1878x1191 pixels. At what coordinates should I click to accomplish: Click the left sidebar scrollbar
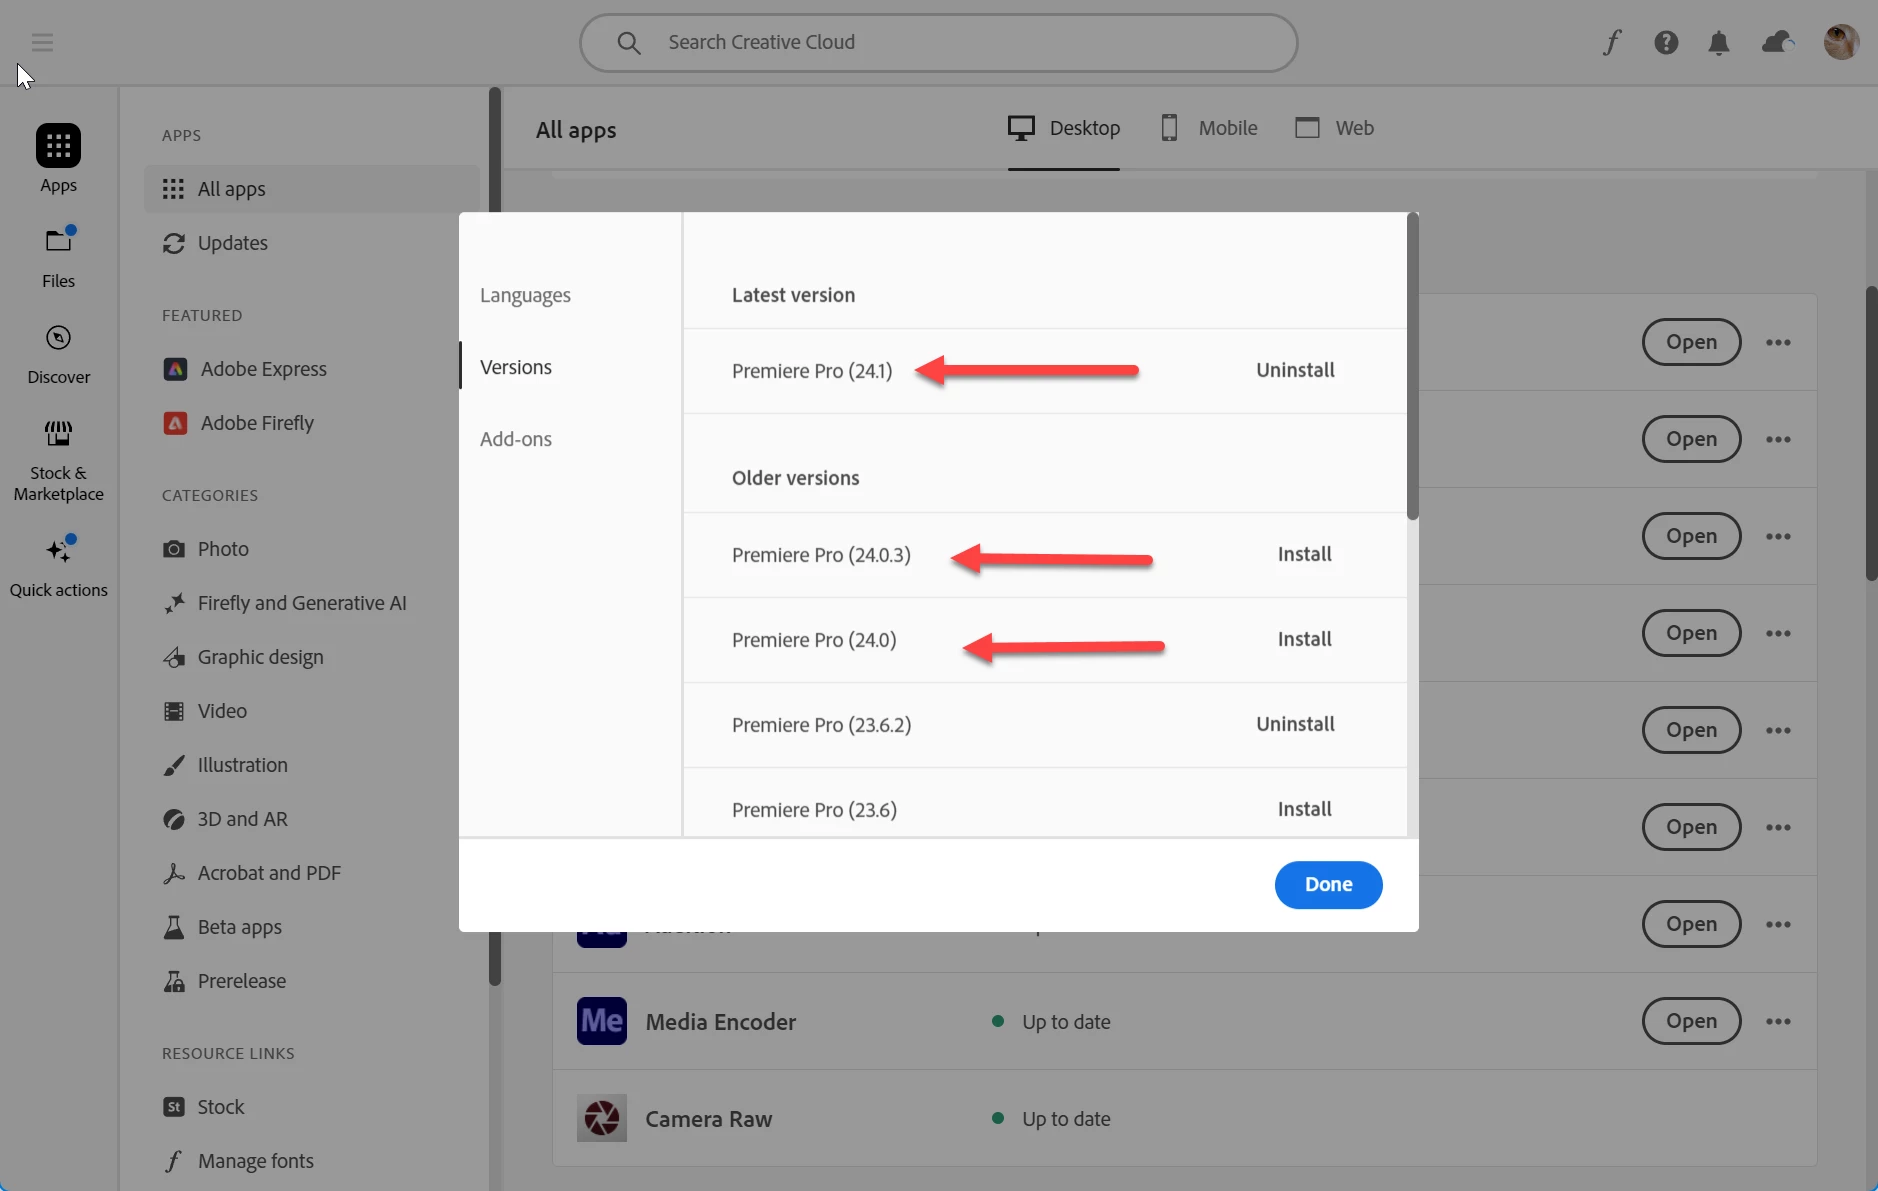click(x=494, y=536)
